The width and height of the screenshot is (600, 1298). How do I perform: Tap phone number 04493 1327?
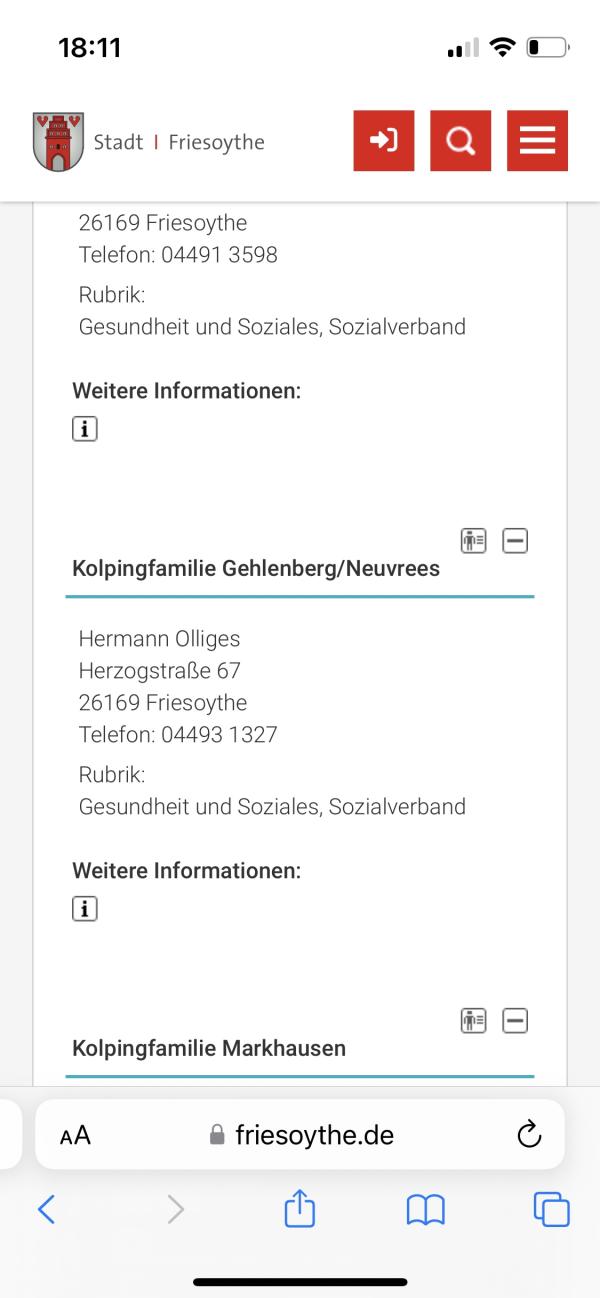[219, 735]
